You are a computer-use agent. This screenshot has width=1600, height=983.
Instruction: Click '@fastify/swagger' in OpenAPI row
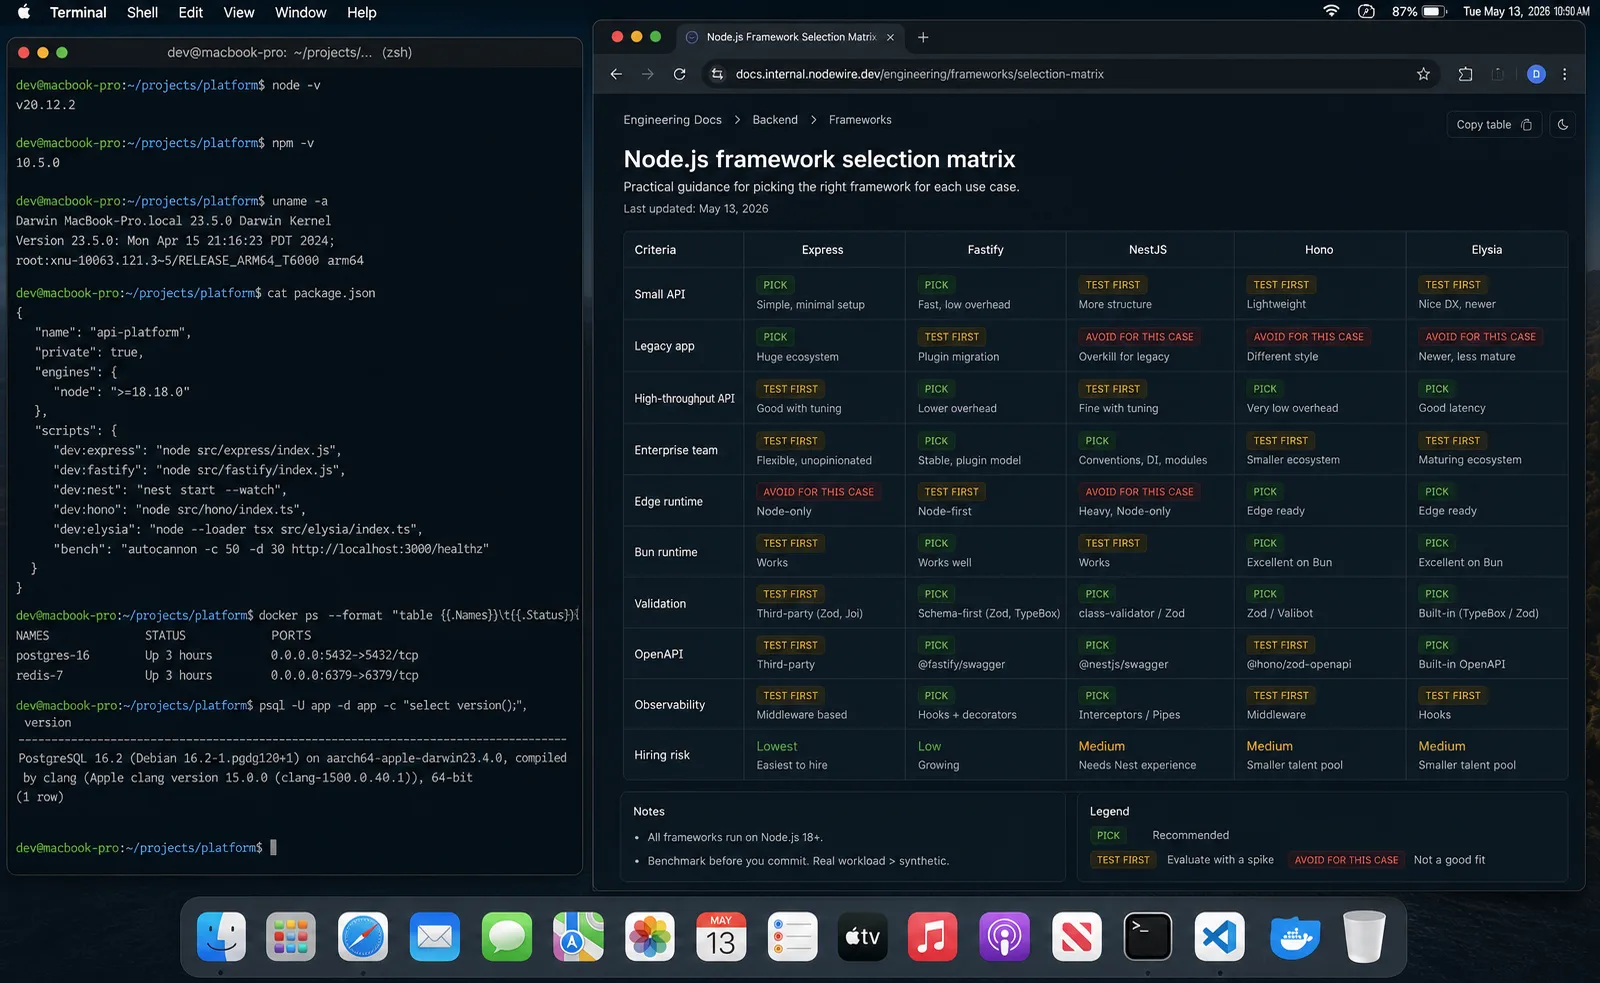coord(962,664)
